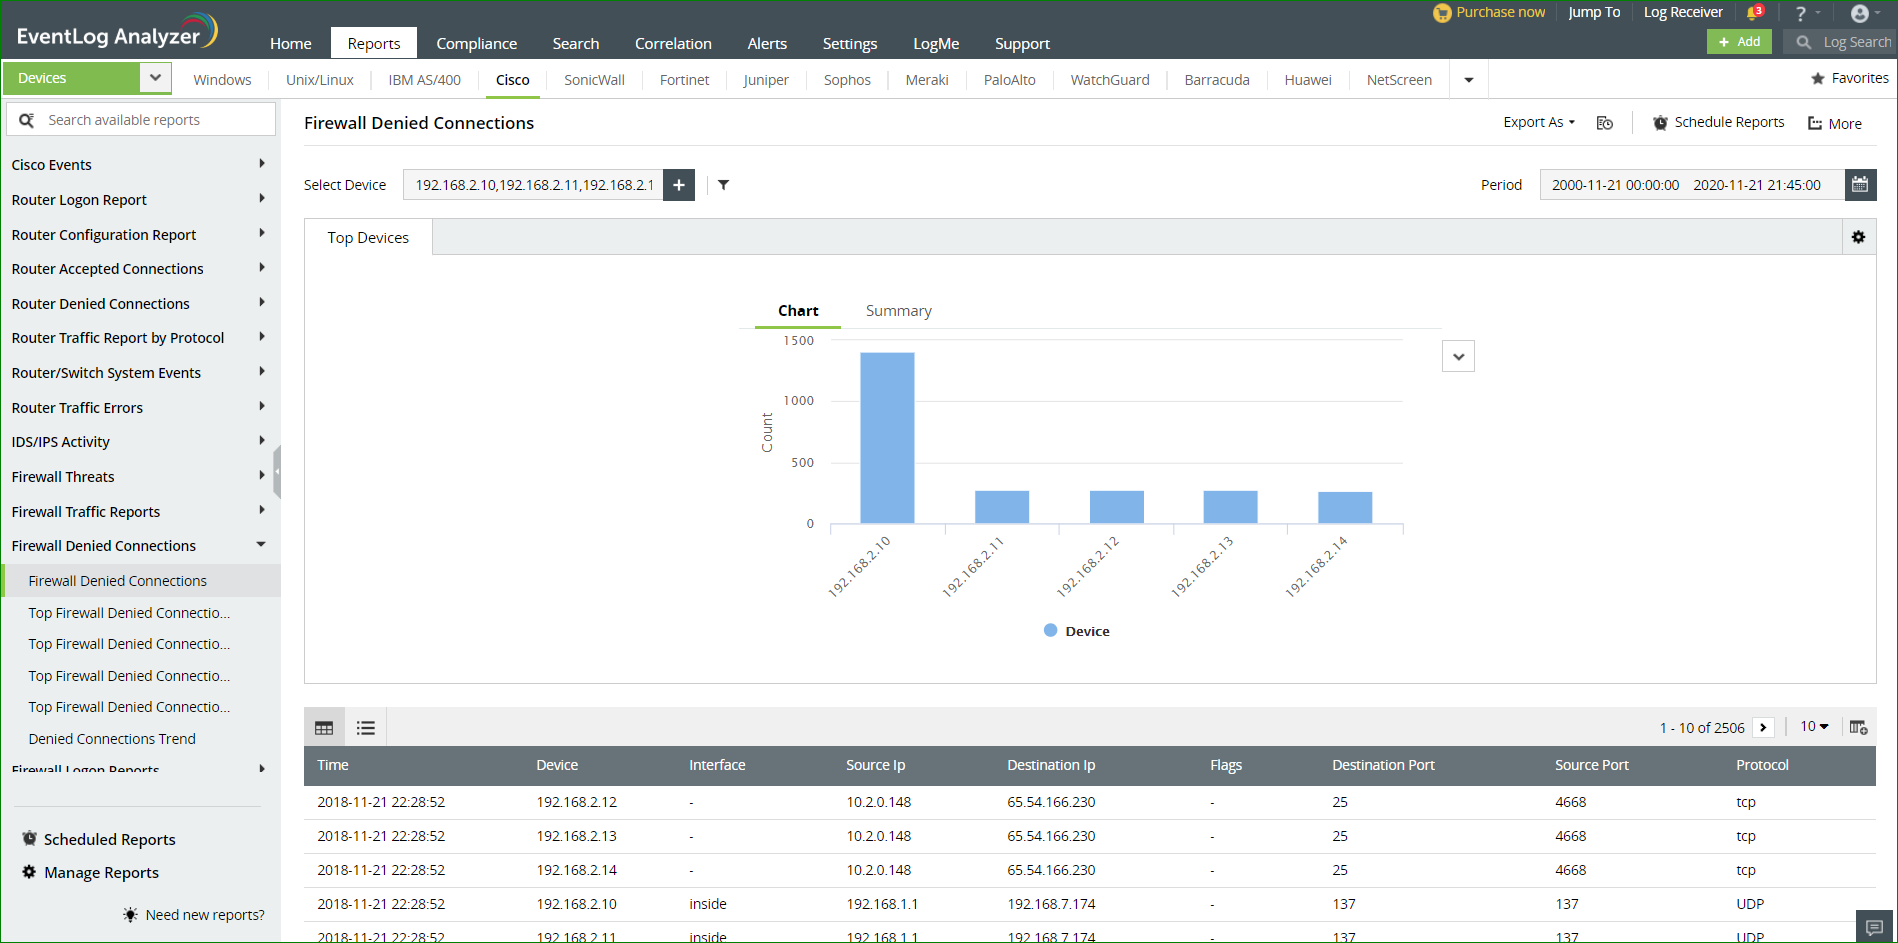1898x943 pixels.
Task: Expand the chart options chevron
Action: tap(1459, 356)
